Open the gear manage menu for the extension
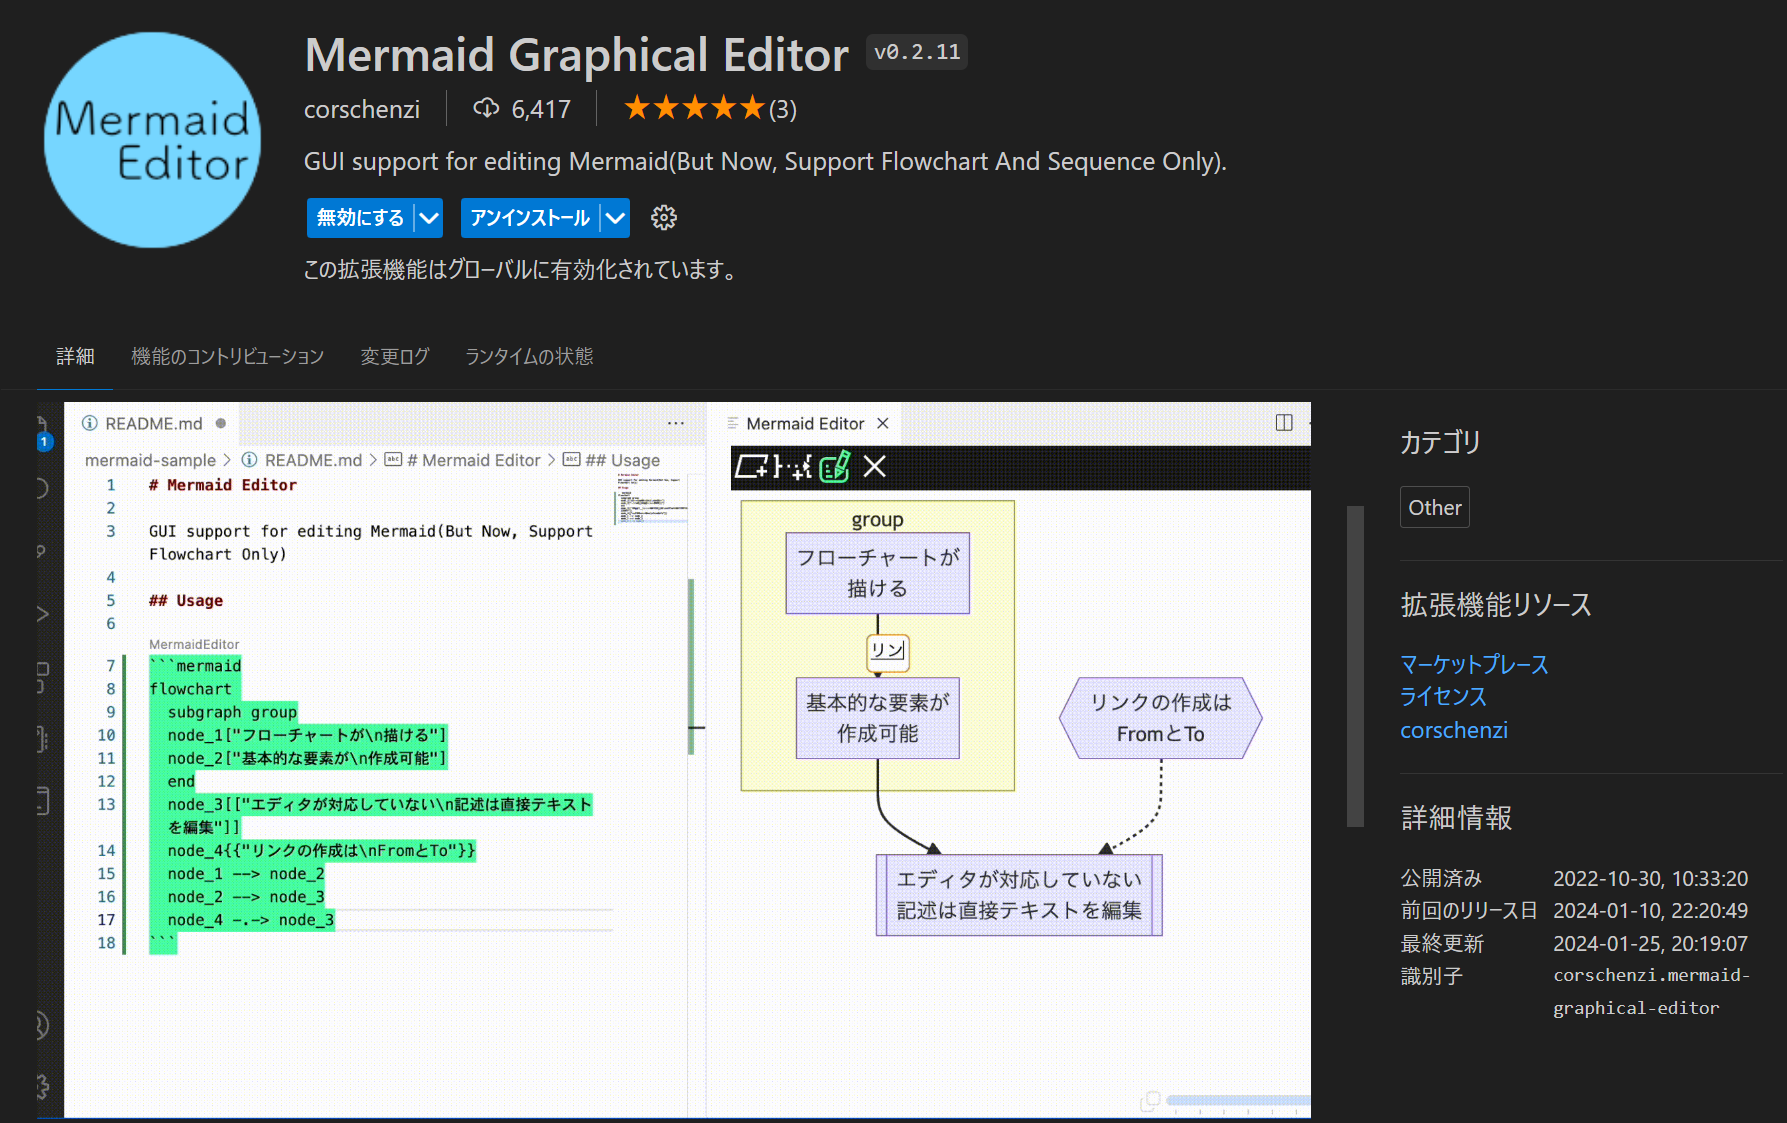The image size is (1787, 1123). point(664,218)
